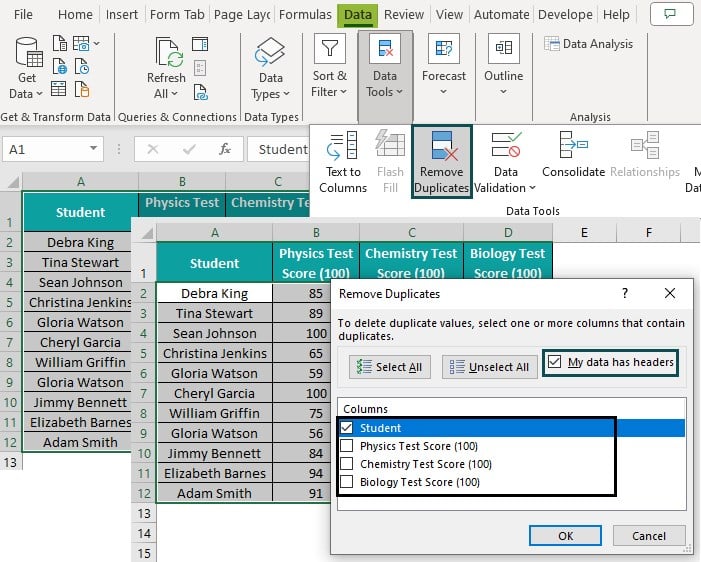Check the Chemistry Test Score (100) column

tap(346, 464)
